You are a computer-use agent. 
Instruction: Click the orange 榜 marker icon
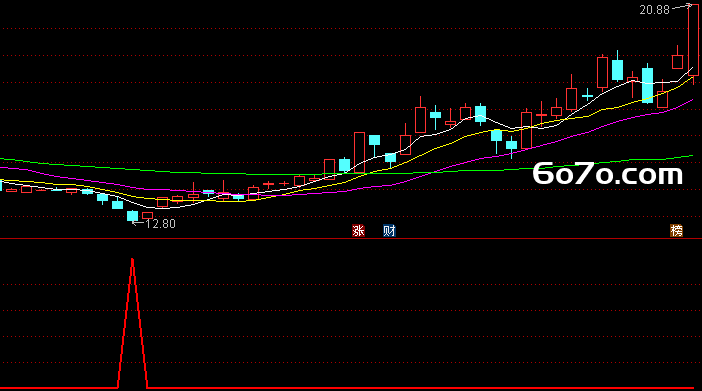coord(676,231)
